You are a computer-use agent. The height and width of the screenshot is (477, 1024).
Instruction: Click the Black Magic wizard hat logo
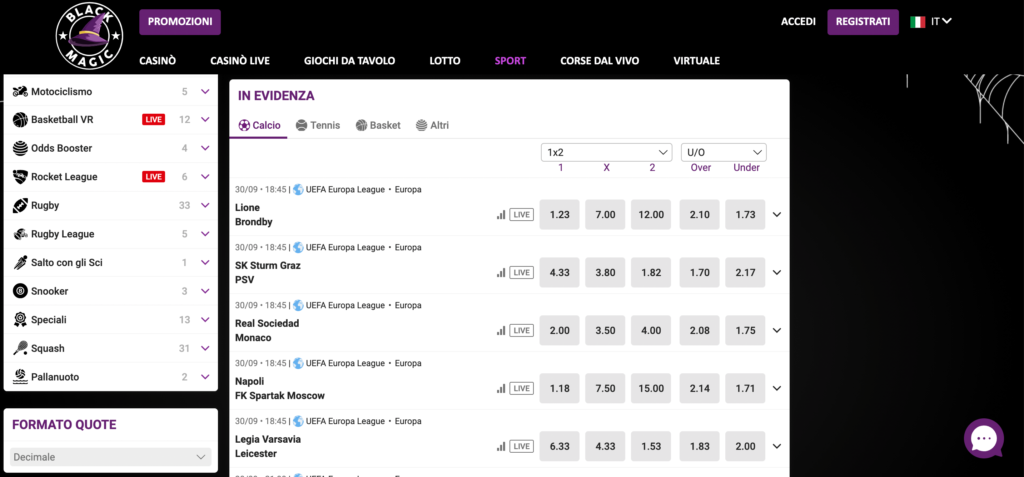pos(89,36)
